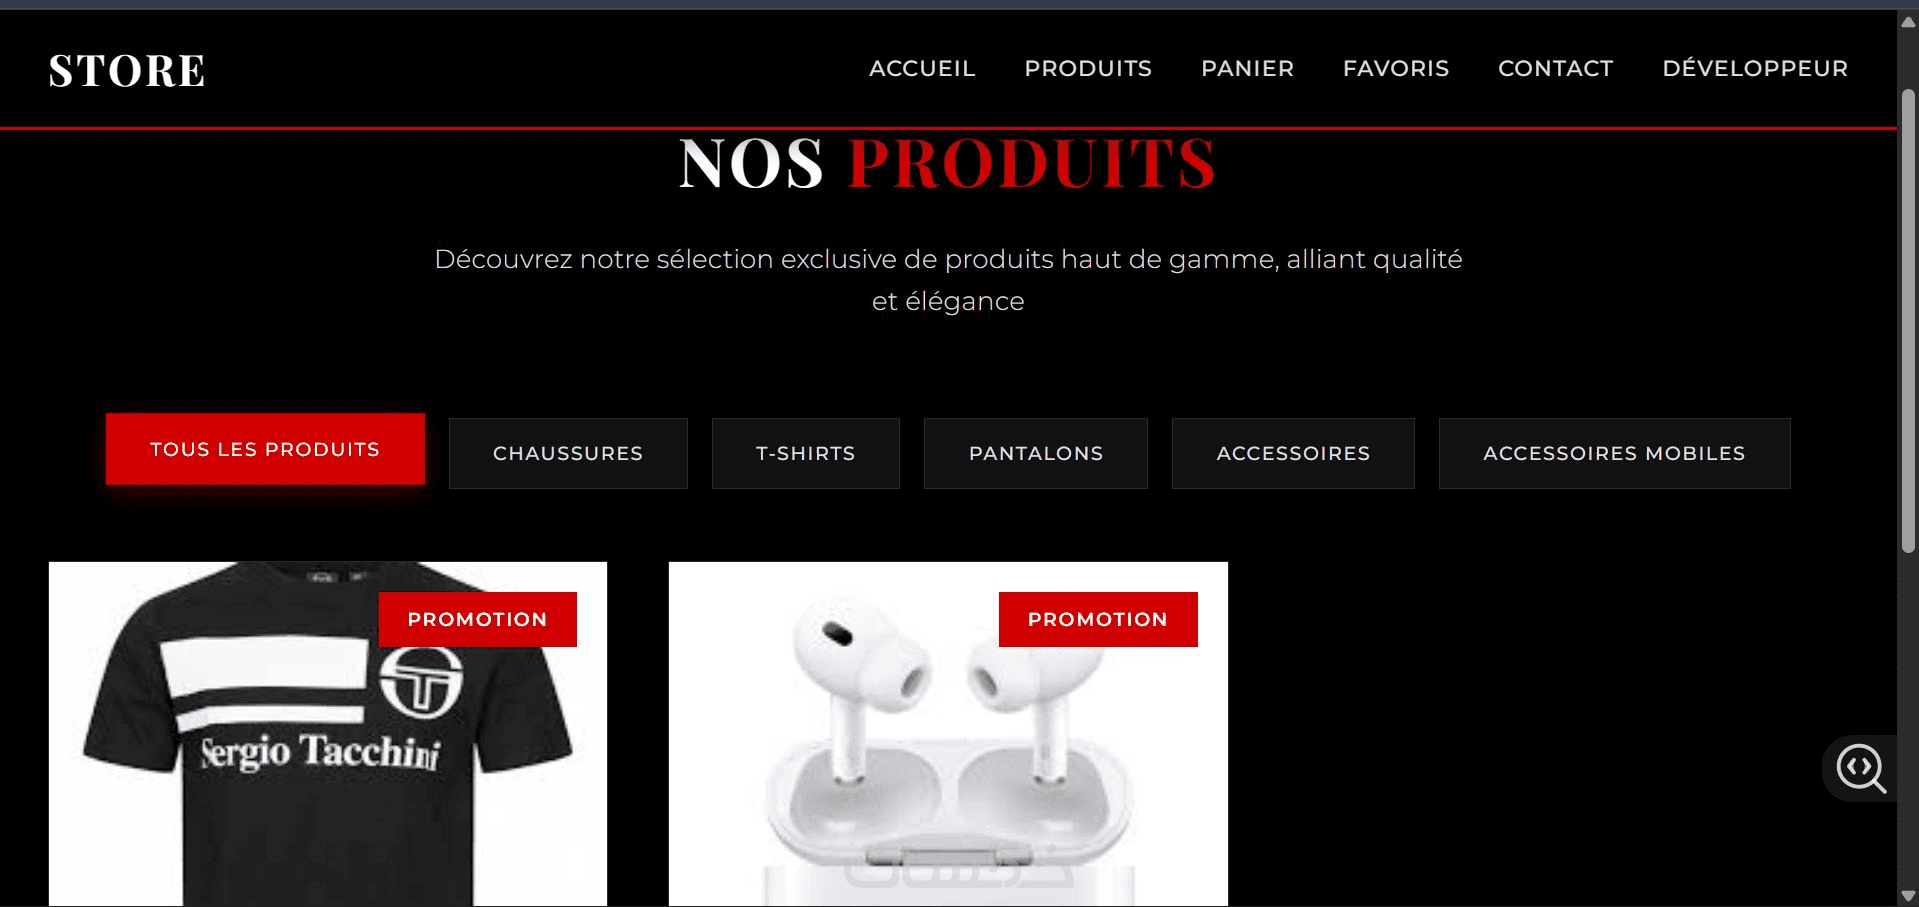Navigate to Contact
The height and width of the screenshot is (907, 1919).
1555,68
